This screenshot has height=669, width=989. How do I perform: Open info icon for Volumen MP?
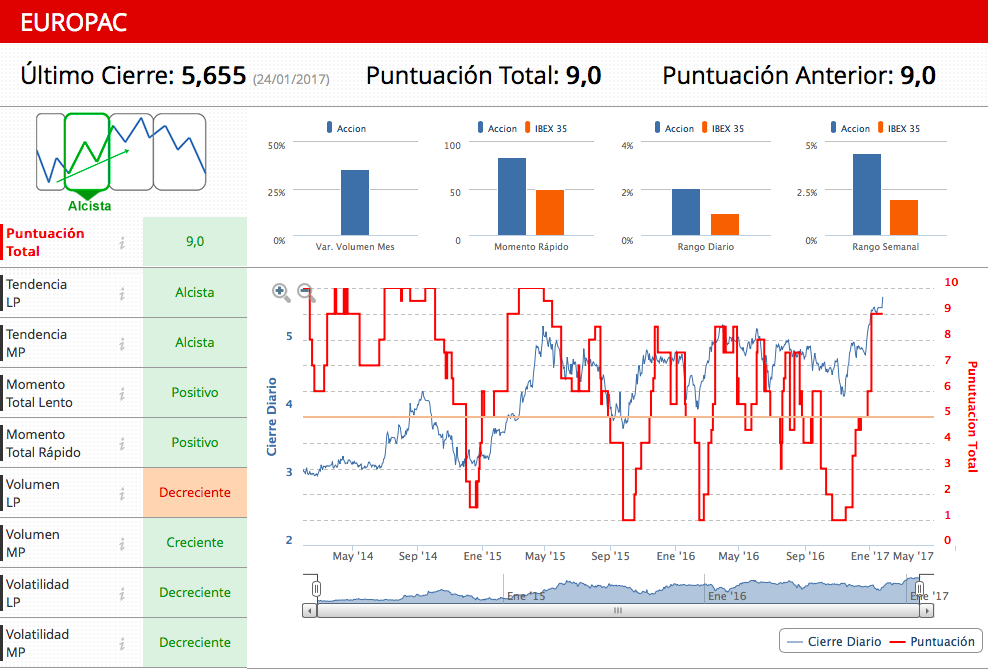tap(122, 544)
